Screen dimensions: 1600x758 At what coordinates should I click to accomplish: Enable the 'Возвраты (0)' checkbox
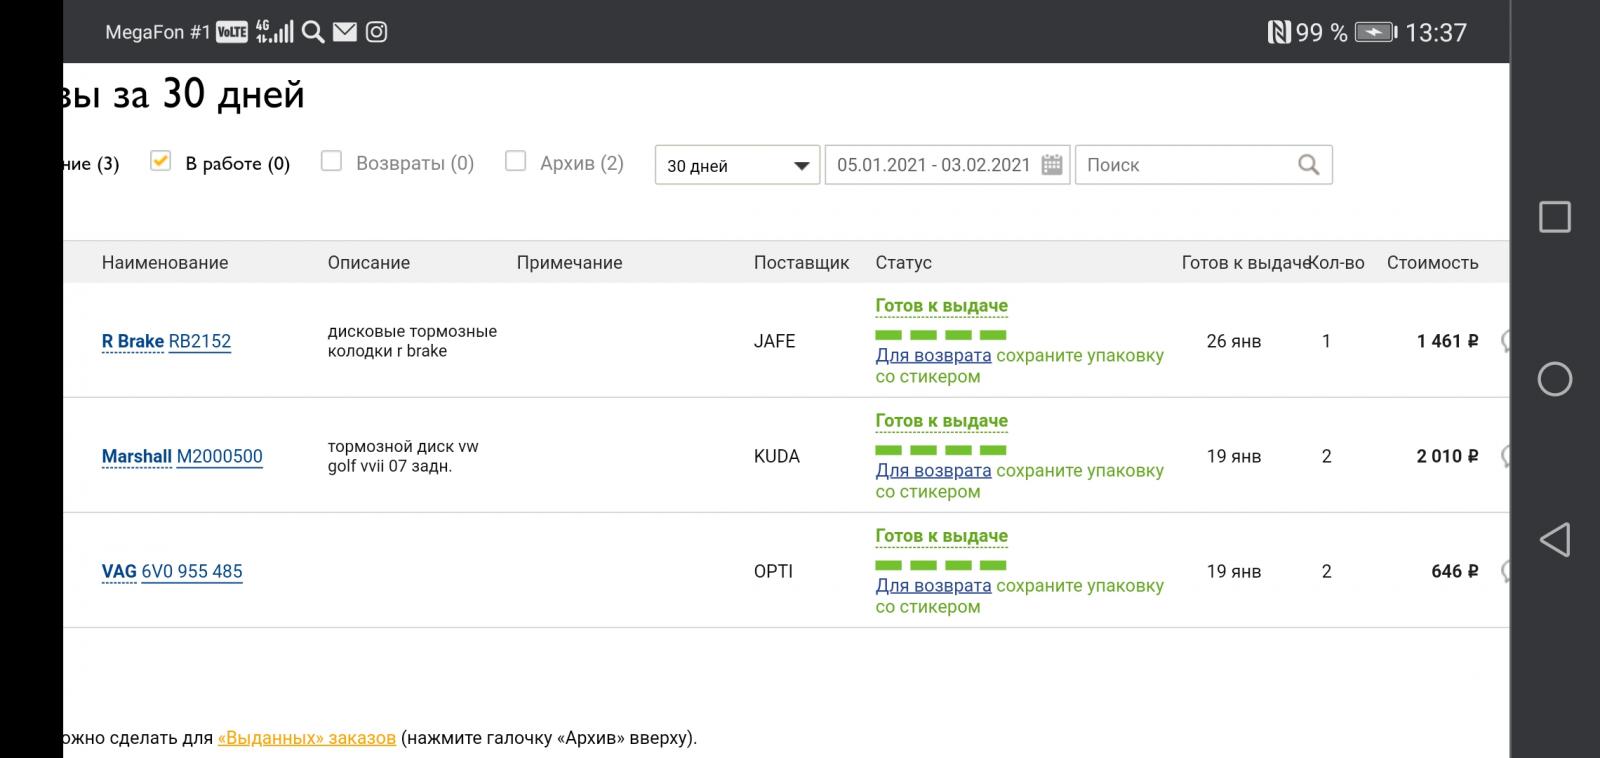[x=331, y=161]
